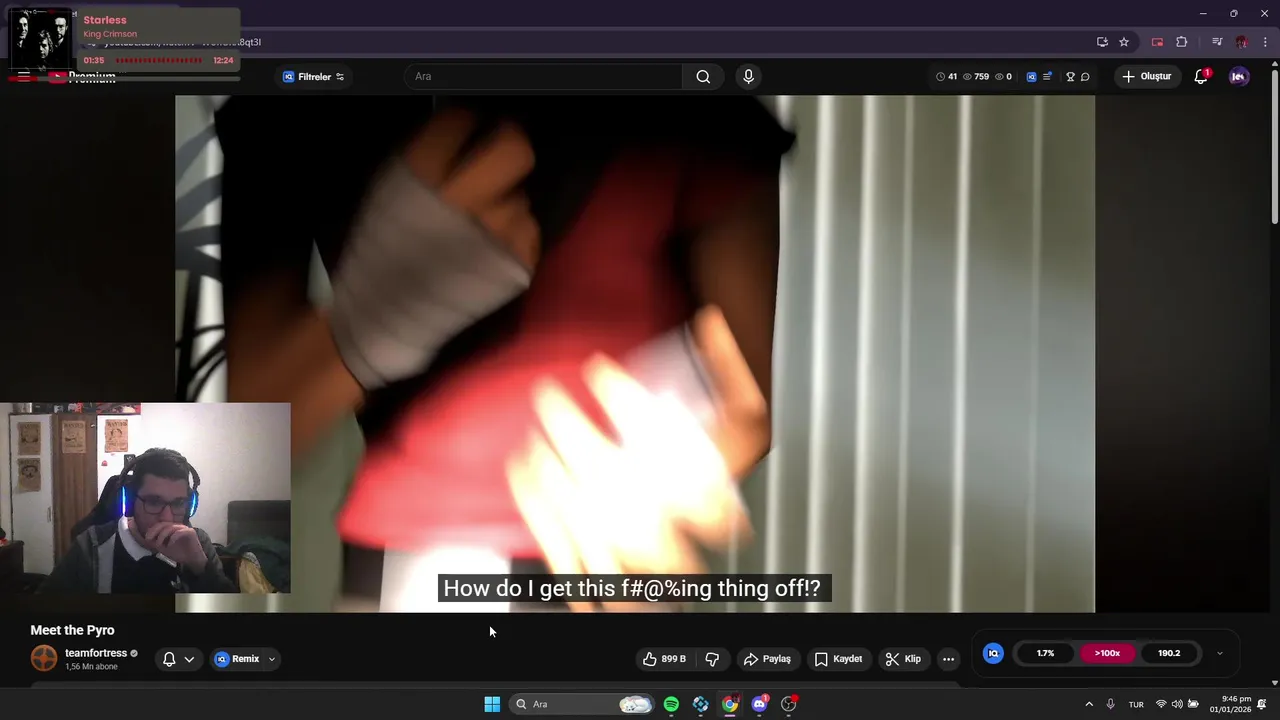Open the teamfortress channel name link
The width and height of the screenshot is (1280, 720).
point(96,653)
